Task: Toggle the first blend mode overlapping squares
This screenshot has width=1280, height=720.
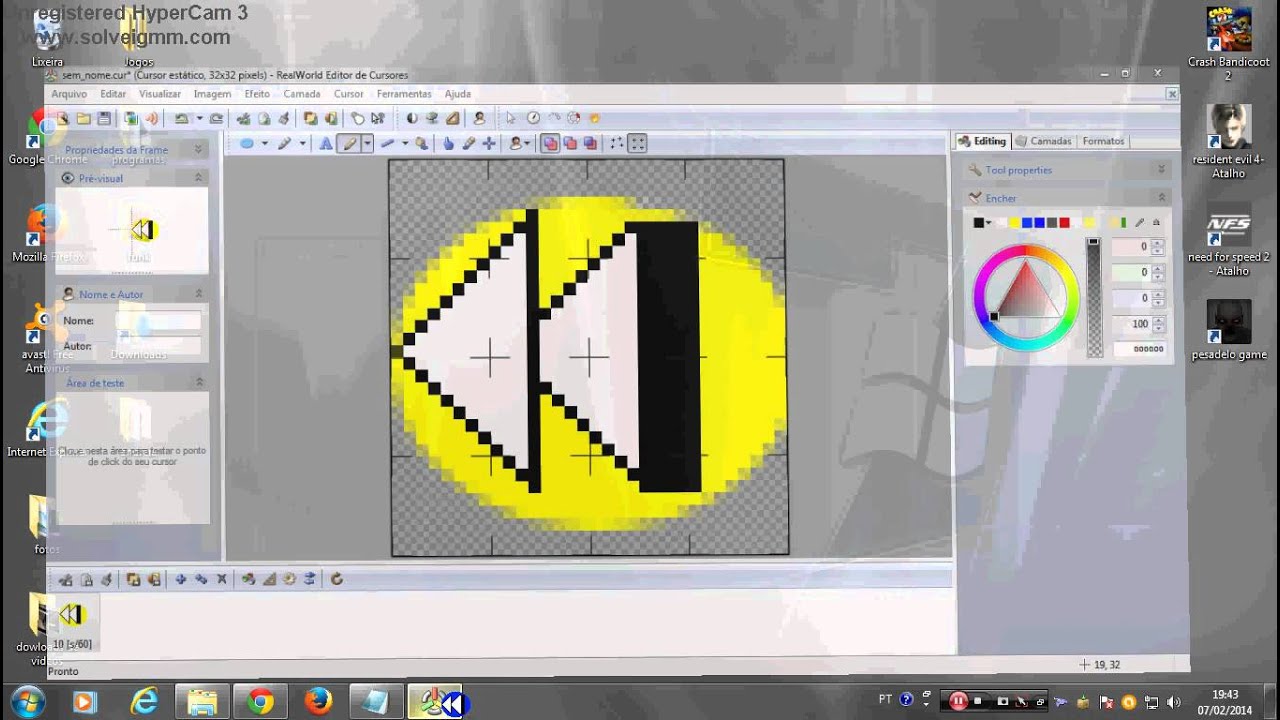Action: [x=550, y=143]
